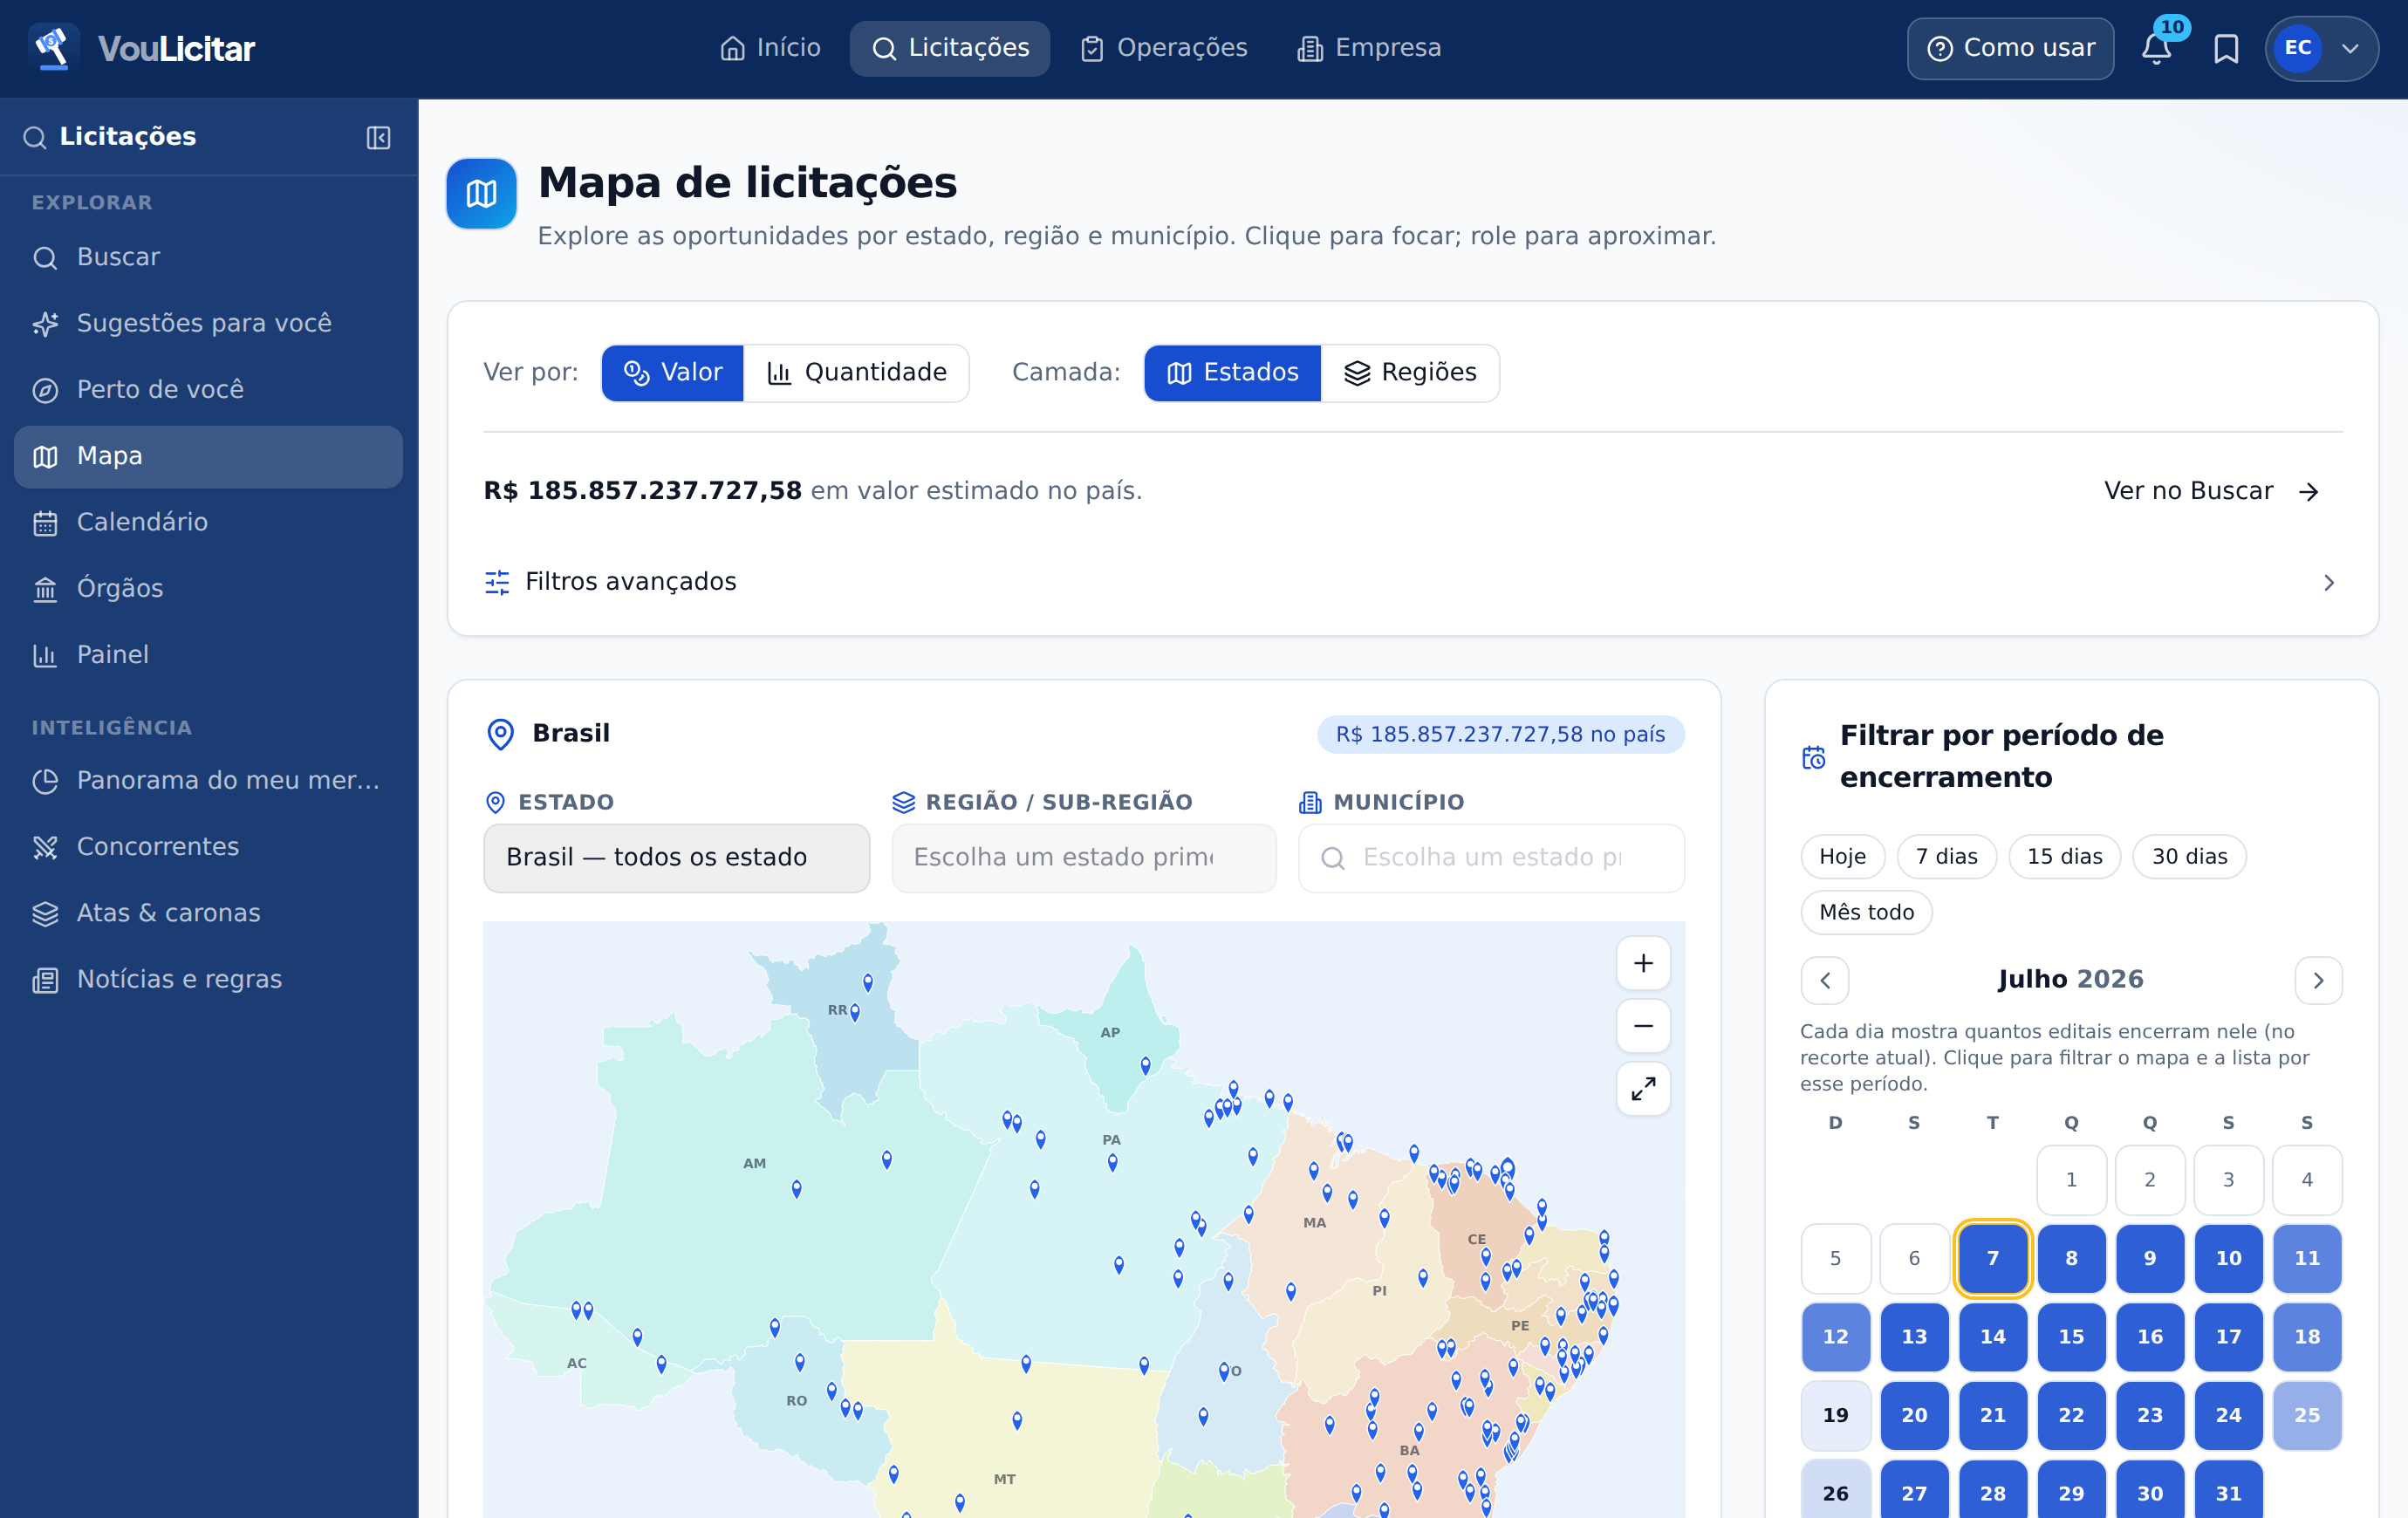Filter closing period to 15 dias
This screenshot has width=2408, height=1518.
click(x=2064, y=857)
